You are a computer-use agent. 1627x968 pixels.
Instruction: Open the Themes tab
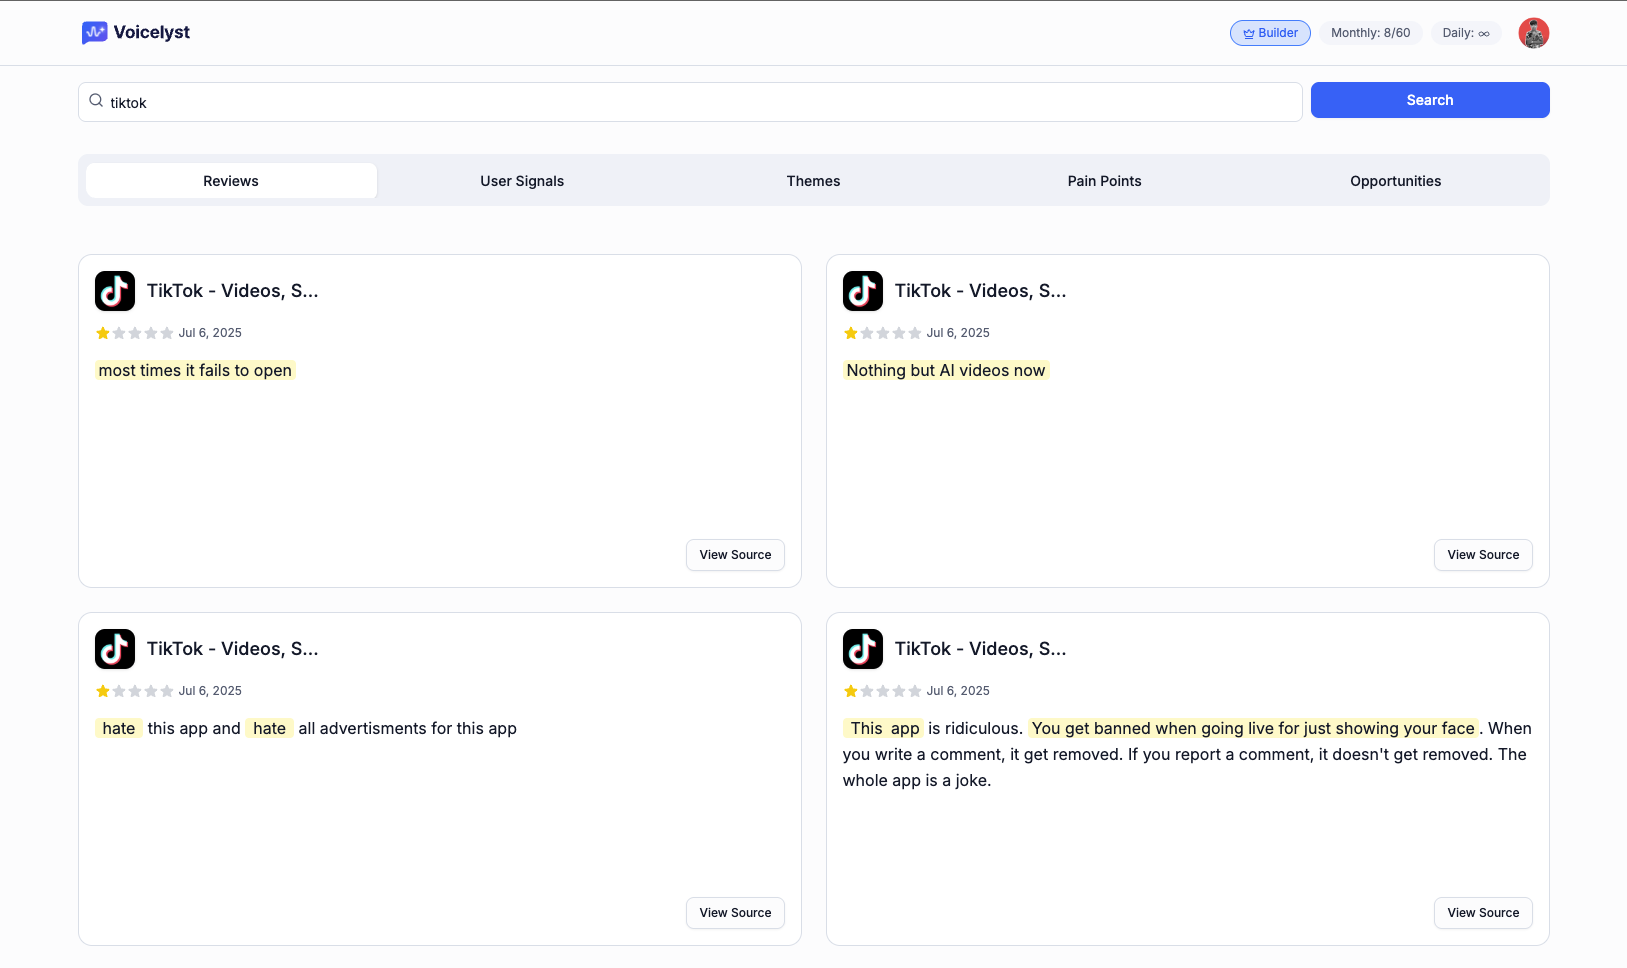(x=813, y=181)
